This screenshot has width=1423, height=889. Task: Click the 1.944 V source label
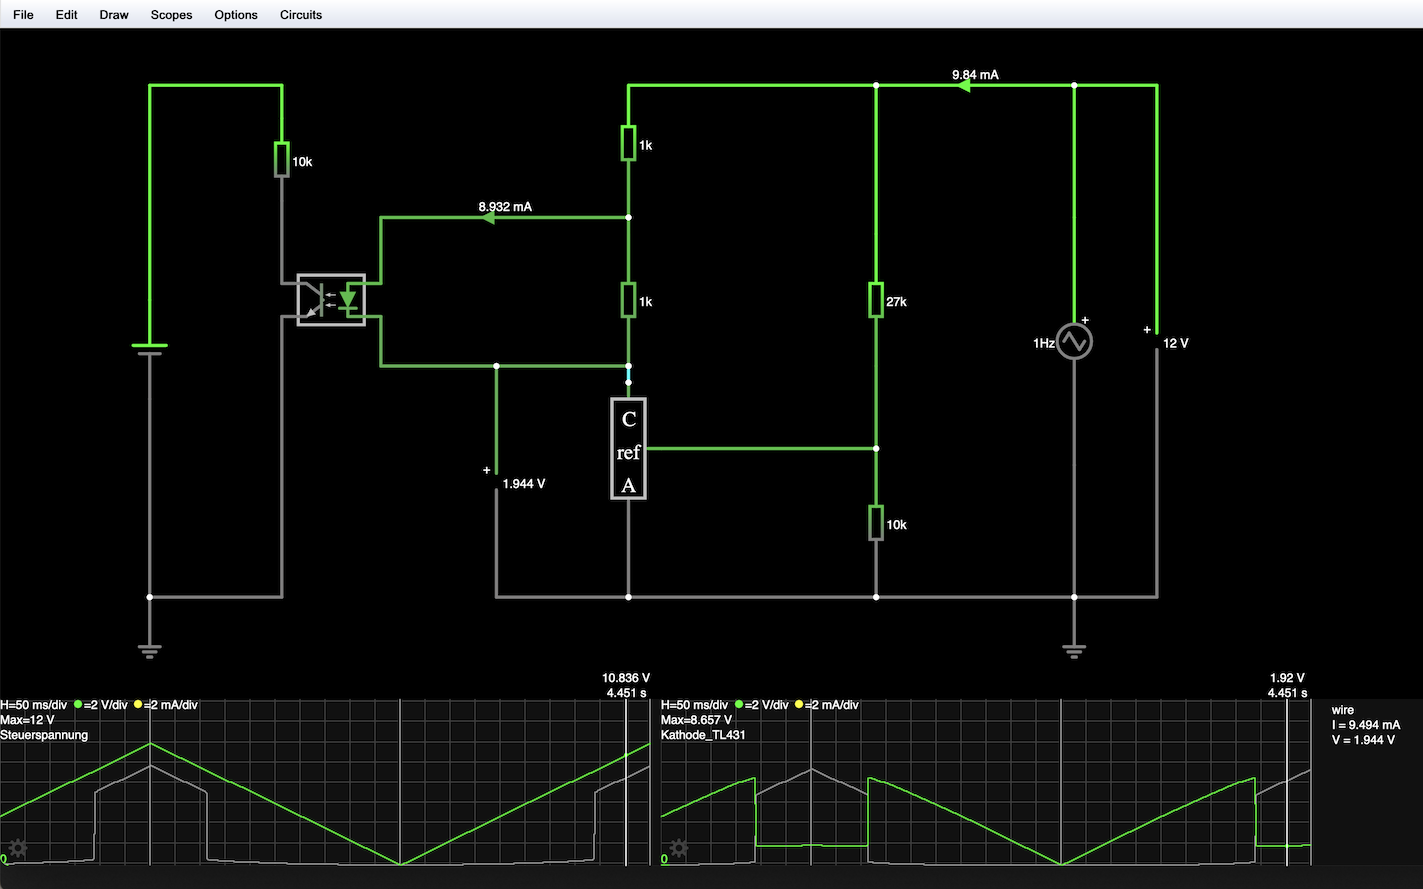(523, 484)
